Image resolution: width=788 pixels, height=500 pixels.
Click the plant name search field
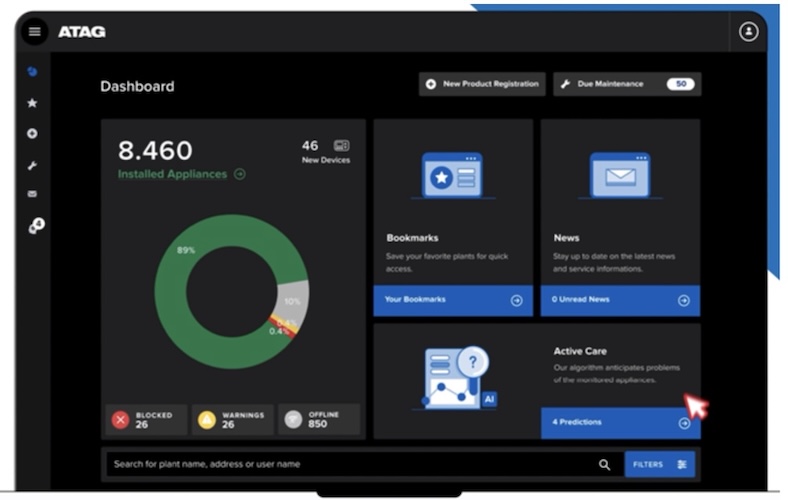tap(350, 464)
